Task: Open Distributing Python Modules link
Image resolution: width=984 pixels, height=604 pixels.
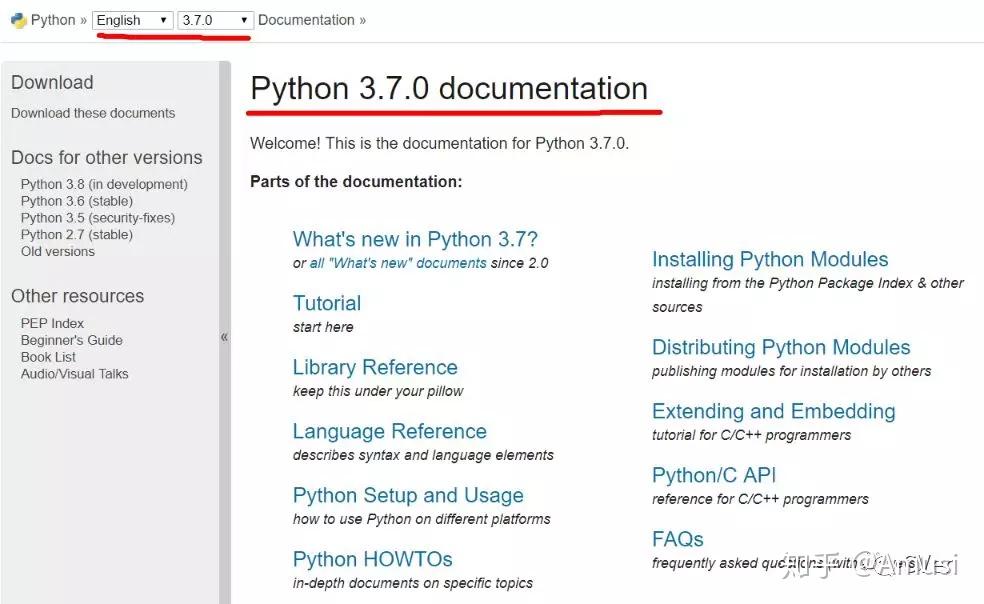Action: coord(781,347)
